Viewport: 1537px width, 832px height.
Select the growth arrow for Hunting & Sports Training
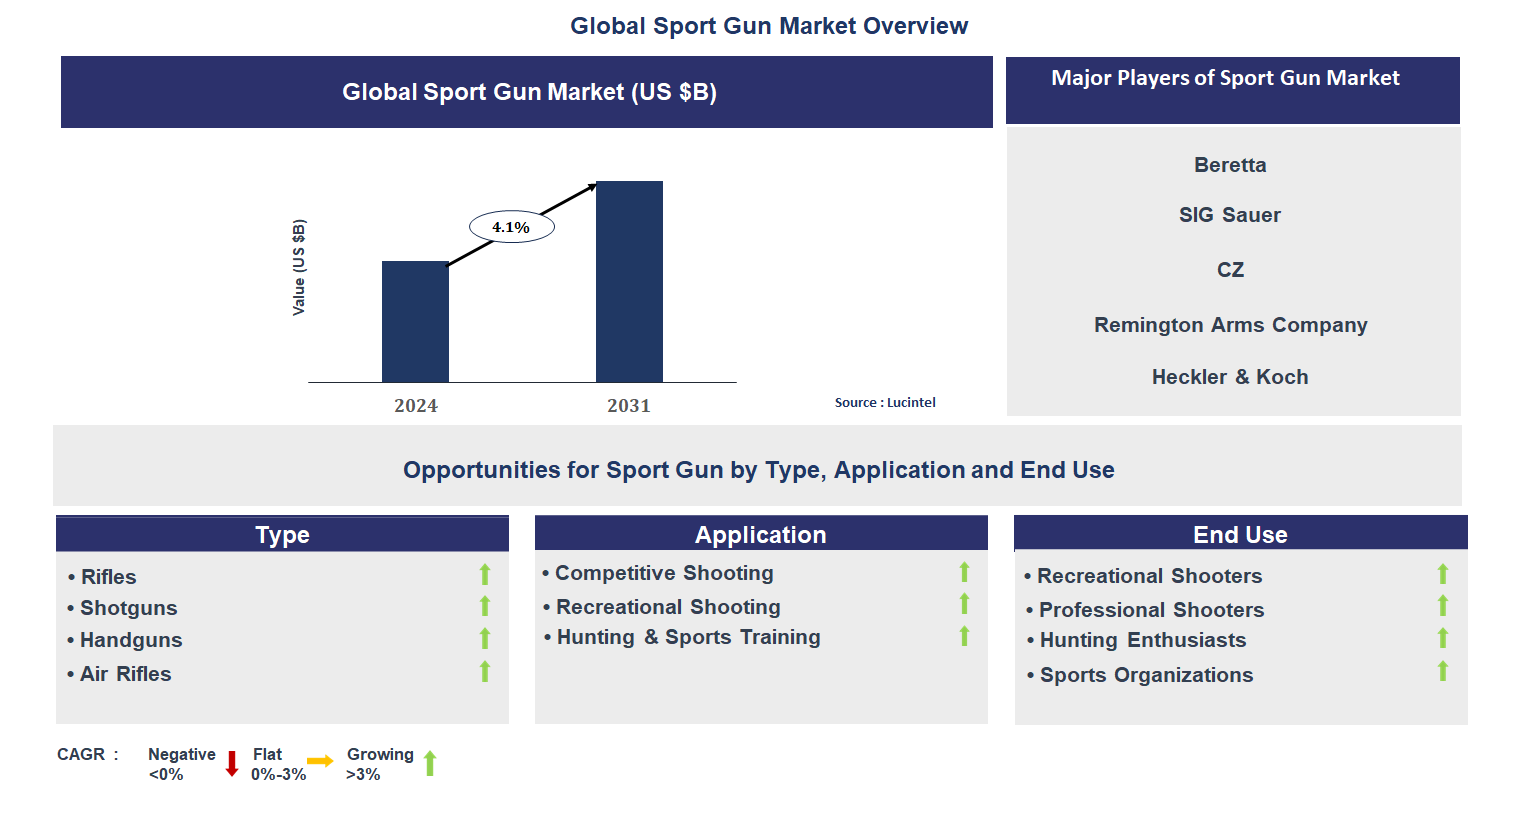coord(963,636)
